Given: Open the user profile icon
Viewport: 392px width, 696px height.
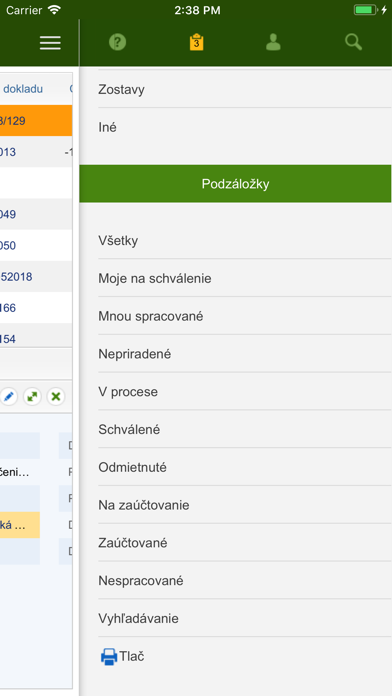Looking at the screenshot, I should (273, 43).
